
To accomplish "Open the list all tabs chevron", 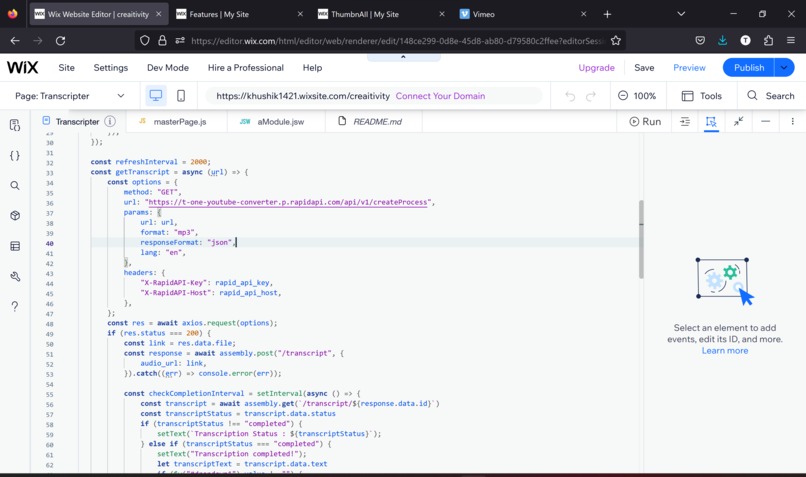I will pos(681,14).
